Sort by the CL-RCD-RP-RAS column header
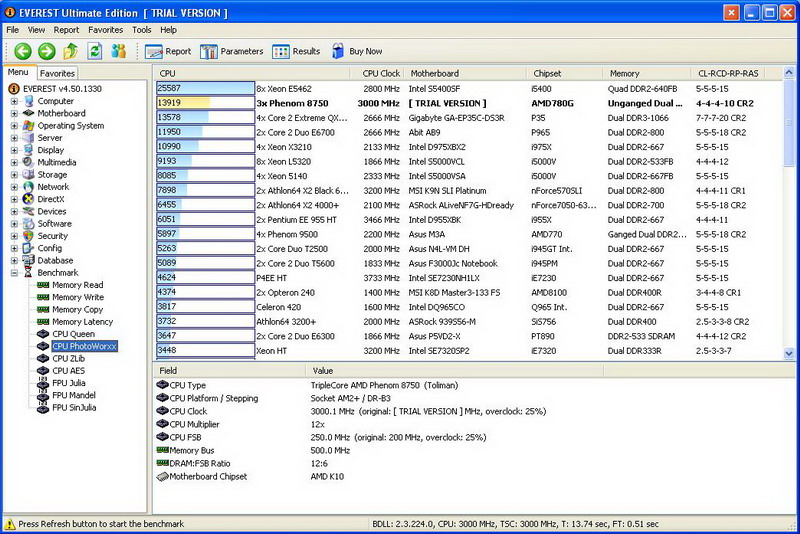Image resolution: width=800 pixels, height=534 pixels. [x=728, y=73]
